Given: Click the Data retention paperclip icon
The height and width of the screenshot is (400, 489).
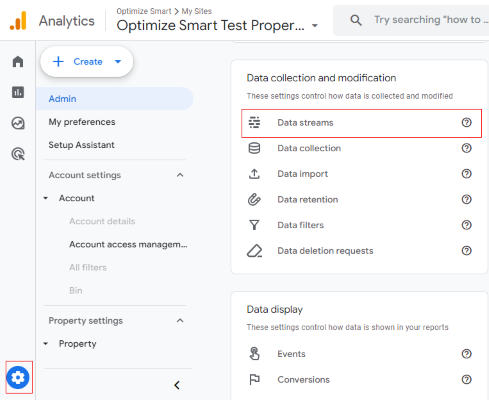Looking at the screenshot, I should 254,199.
